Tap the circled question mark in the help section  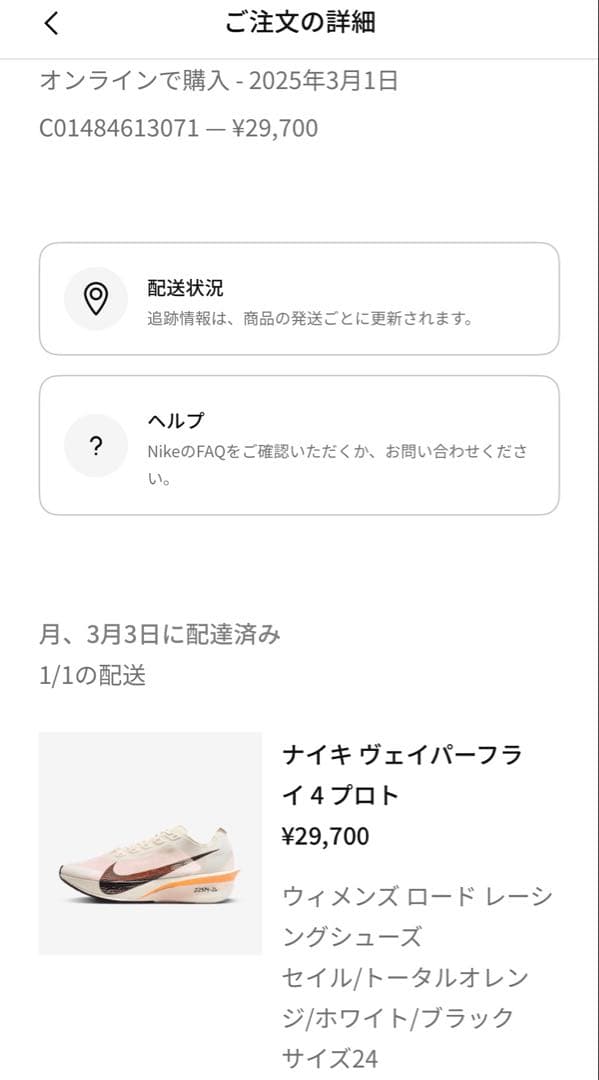coord(95,446)
